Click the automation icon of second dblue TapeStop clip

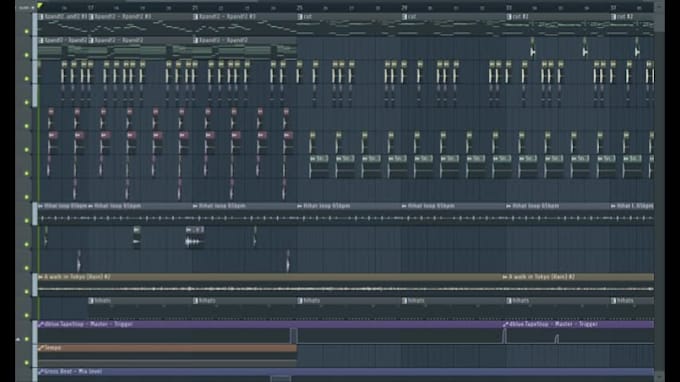505,324
